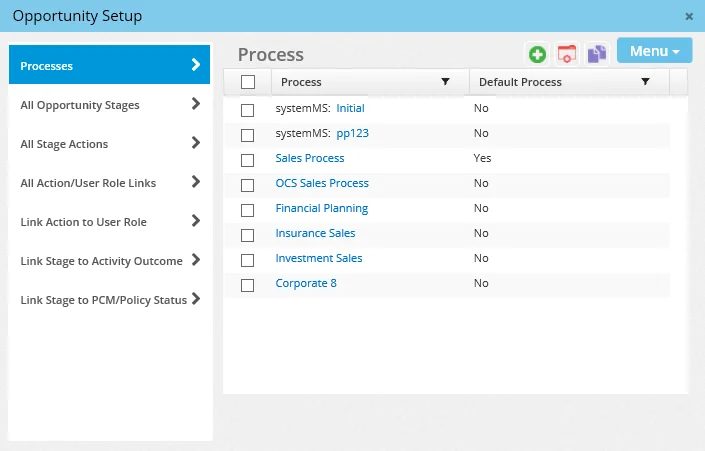
Task: Go to All Action/User Role Links
Action: [110, 183]
